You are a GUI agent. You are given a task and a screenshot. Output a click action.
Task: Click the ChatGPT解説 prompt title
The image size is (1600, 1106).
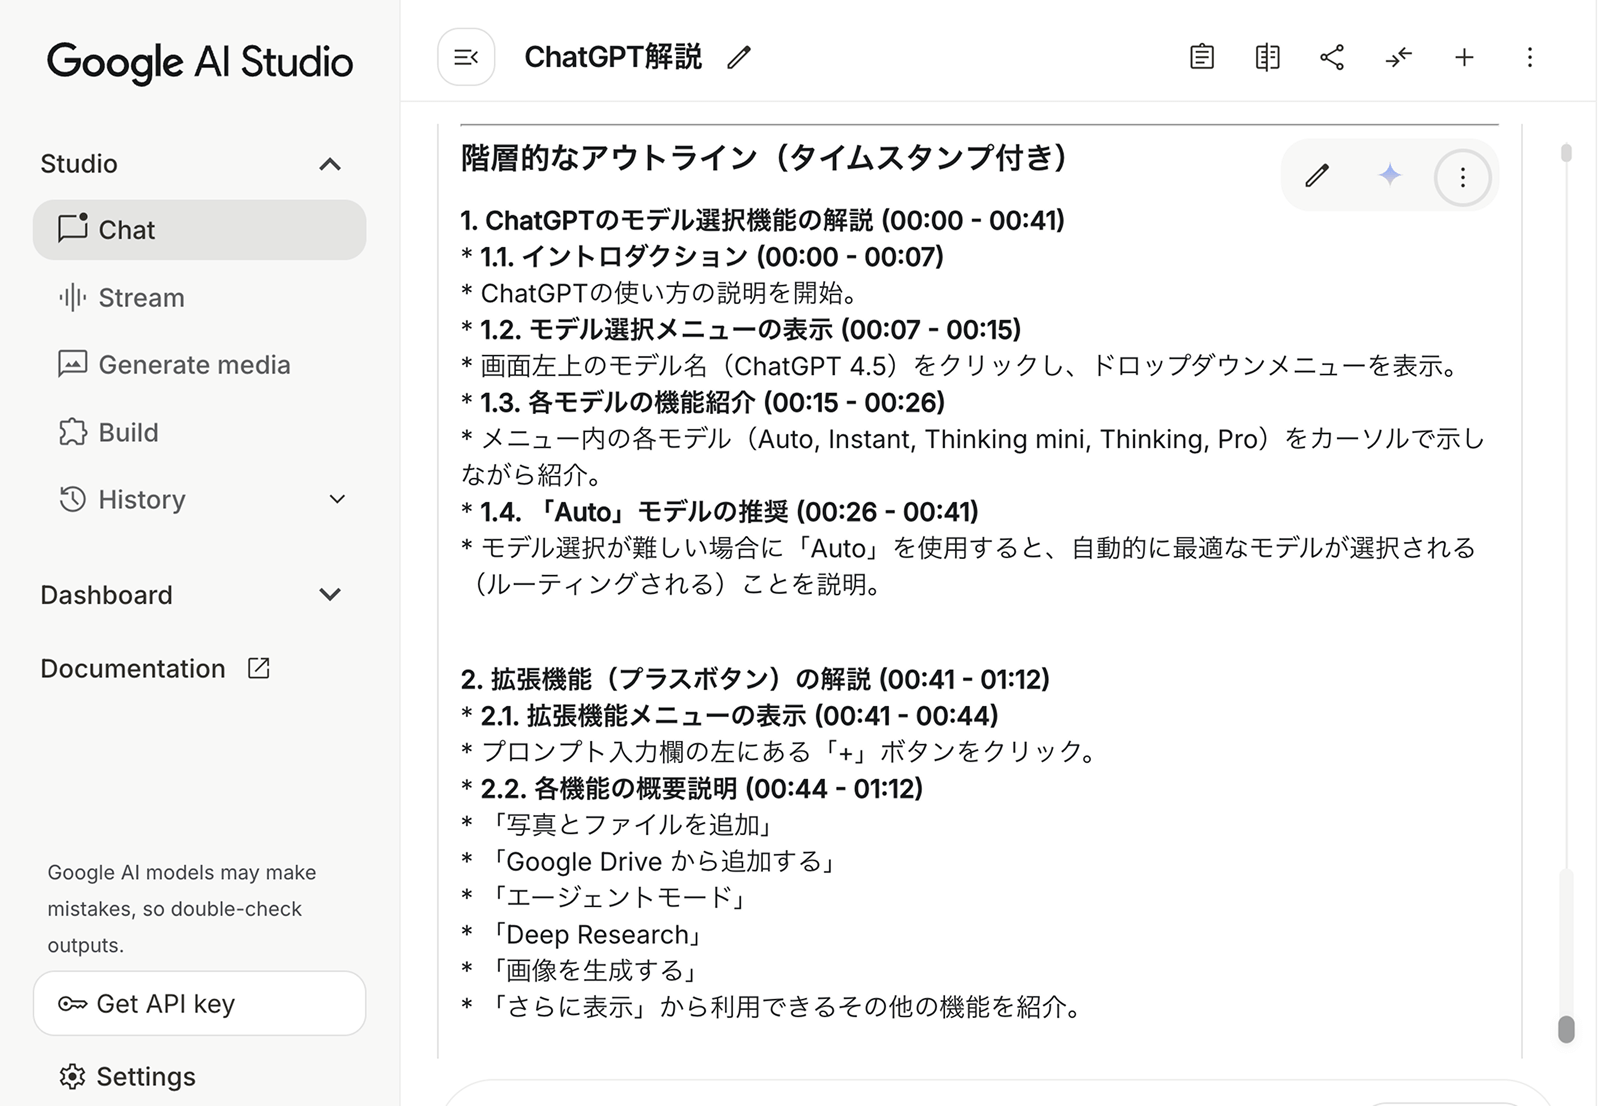tap(613, 58)
